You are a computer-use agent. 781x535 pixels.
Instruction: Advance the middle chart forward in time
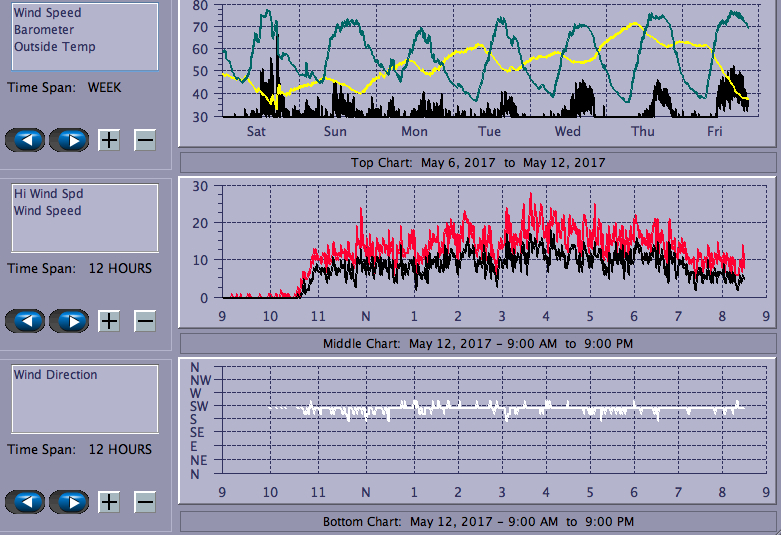[68, 321]
